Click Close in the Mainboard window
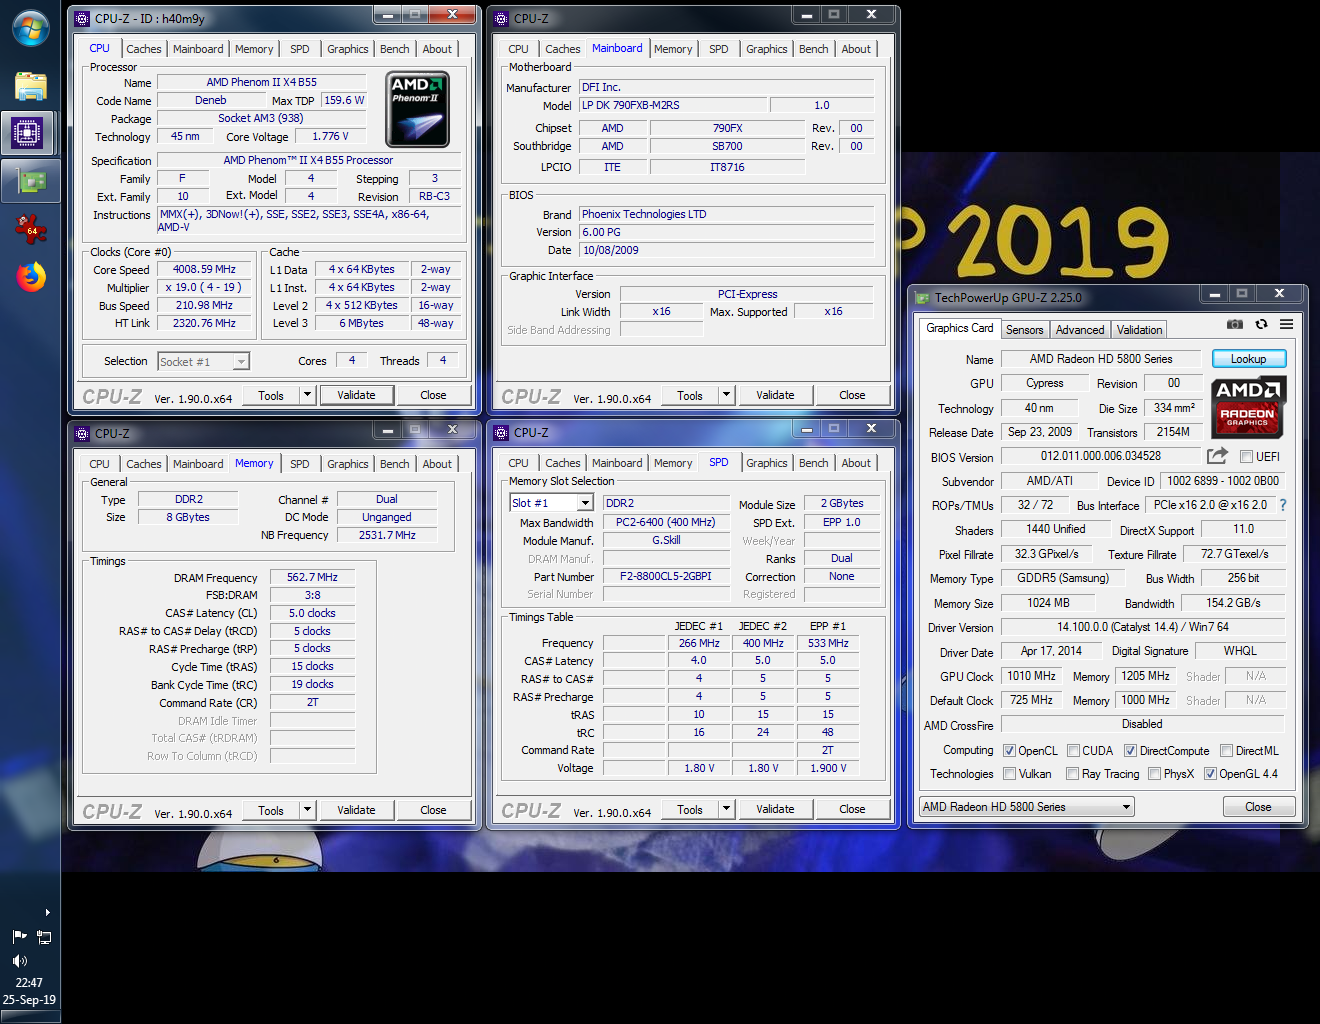 pyautogui.click(x=852, y=395)
